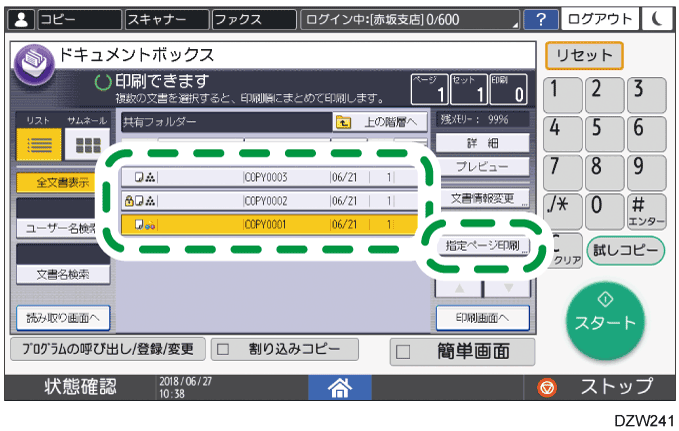Tap keypad number 8
The width and height of the screenshot is (679, 431).
605,172
